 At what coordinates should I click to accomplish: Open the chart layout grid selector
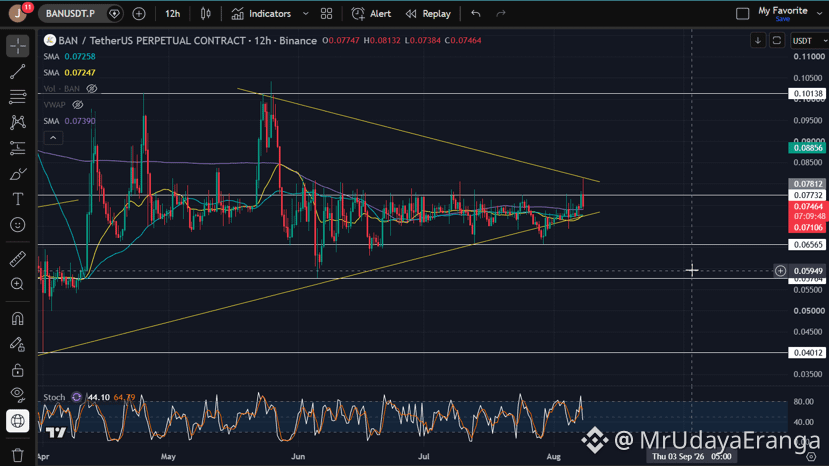(x=327, y=14)
